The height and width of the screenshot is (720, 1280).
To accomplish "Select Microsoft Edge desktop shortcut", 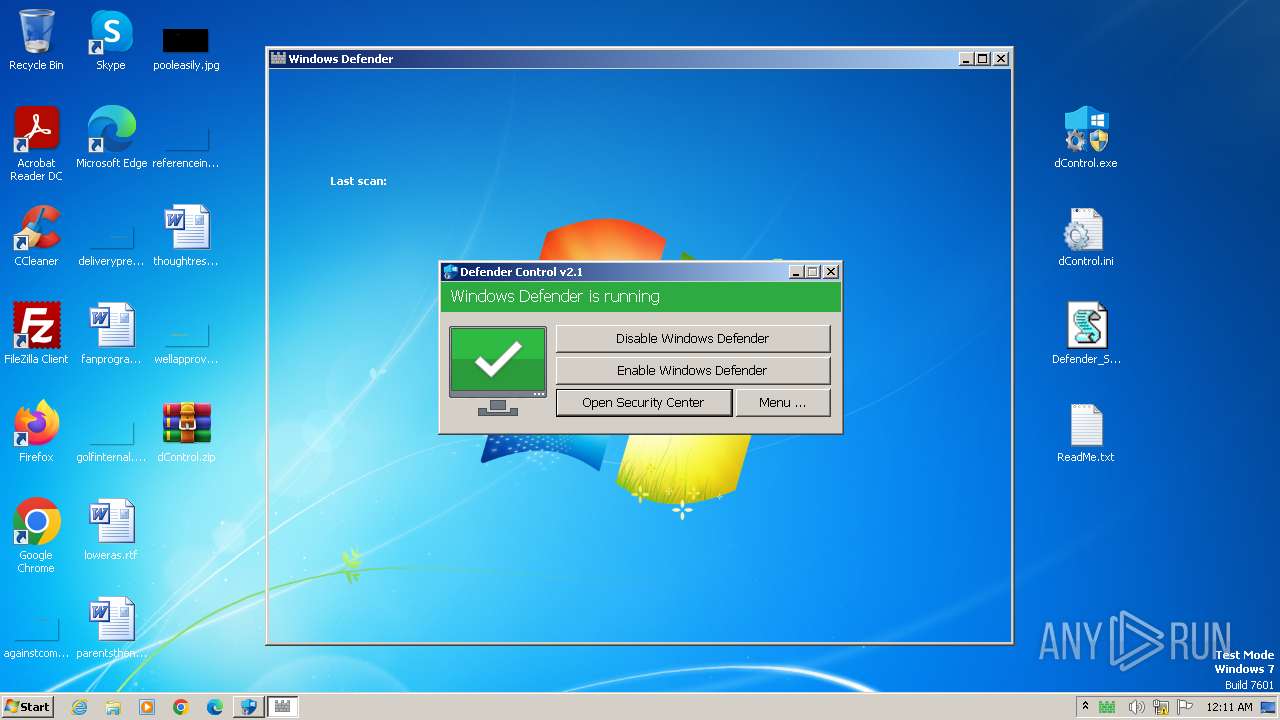I will [111, 138].
